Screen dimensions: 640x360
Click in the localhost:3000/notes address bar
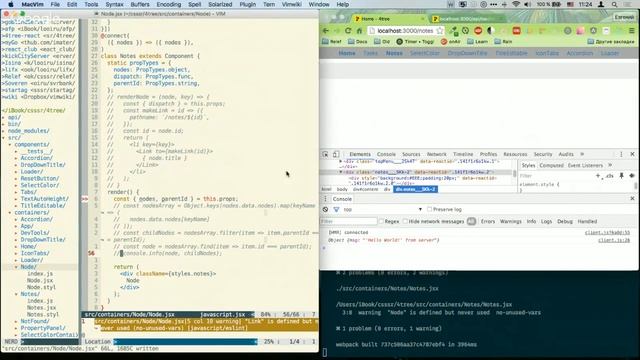pyautogui.click(x=404, y=31)
